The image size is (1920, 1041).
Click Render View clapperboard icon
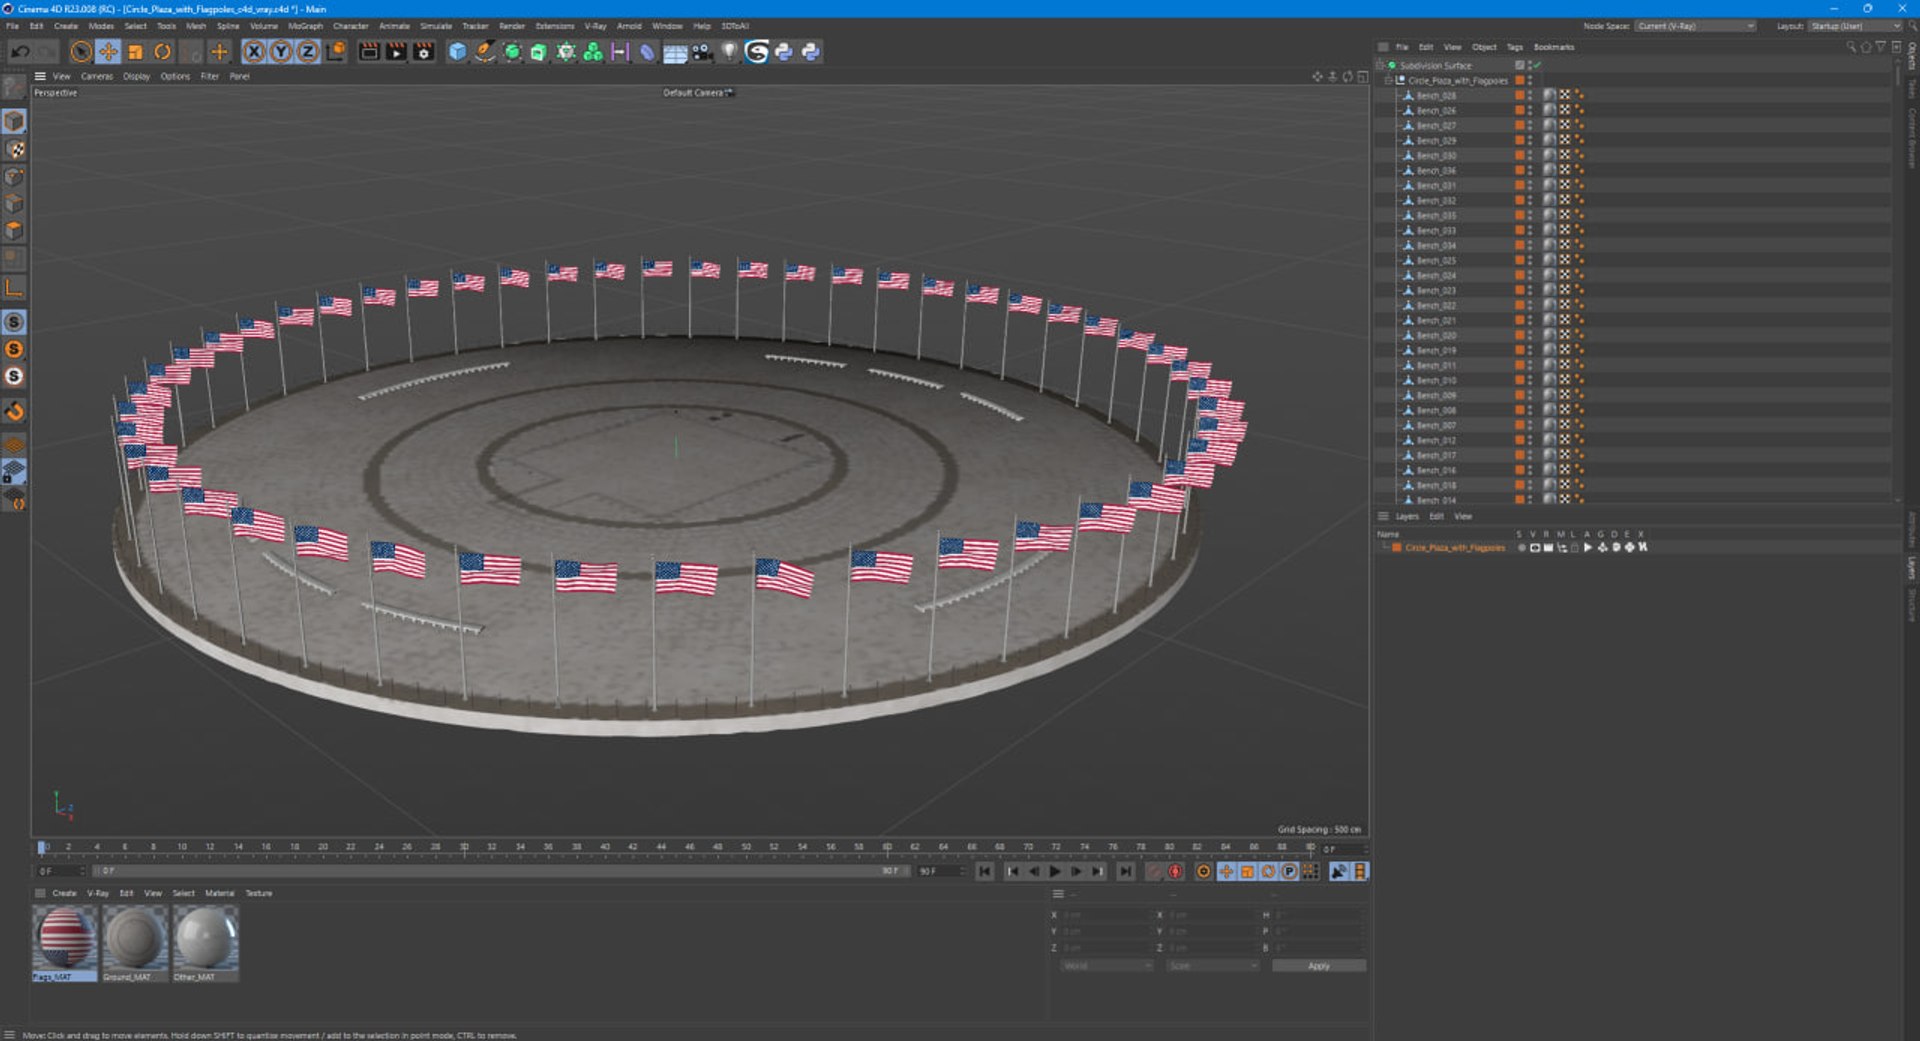[x=369, y=52]
